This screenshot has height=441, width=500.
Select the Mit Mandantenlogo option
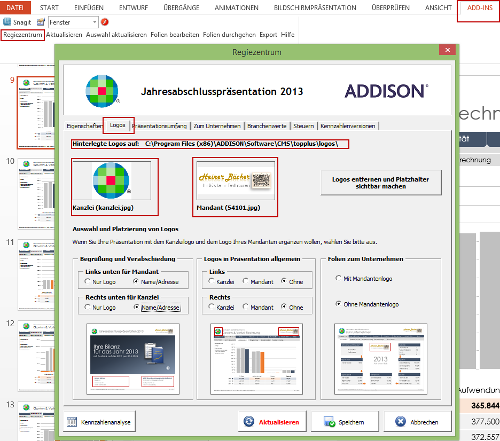pos(338,278)
